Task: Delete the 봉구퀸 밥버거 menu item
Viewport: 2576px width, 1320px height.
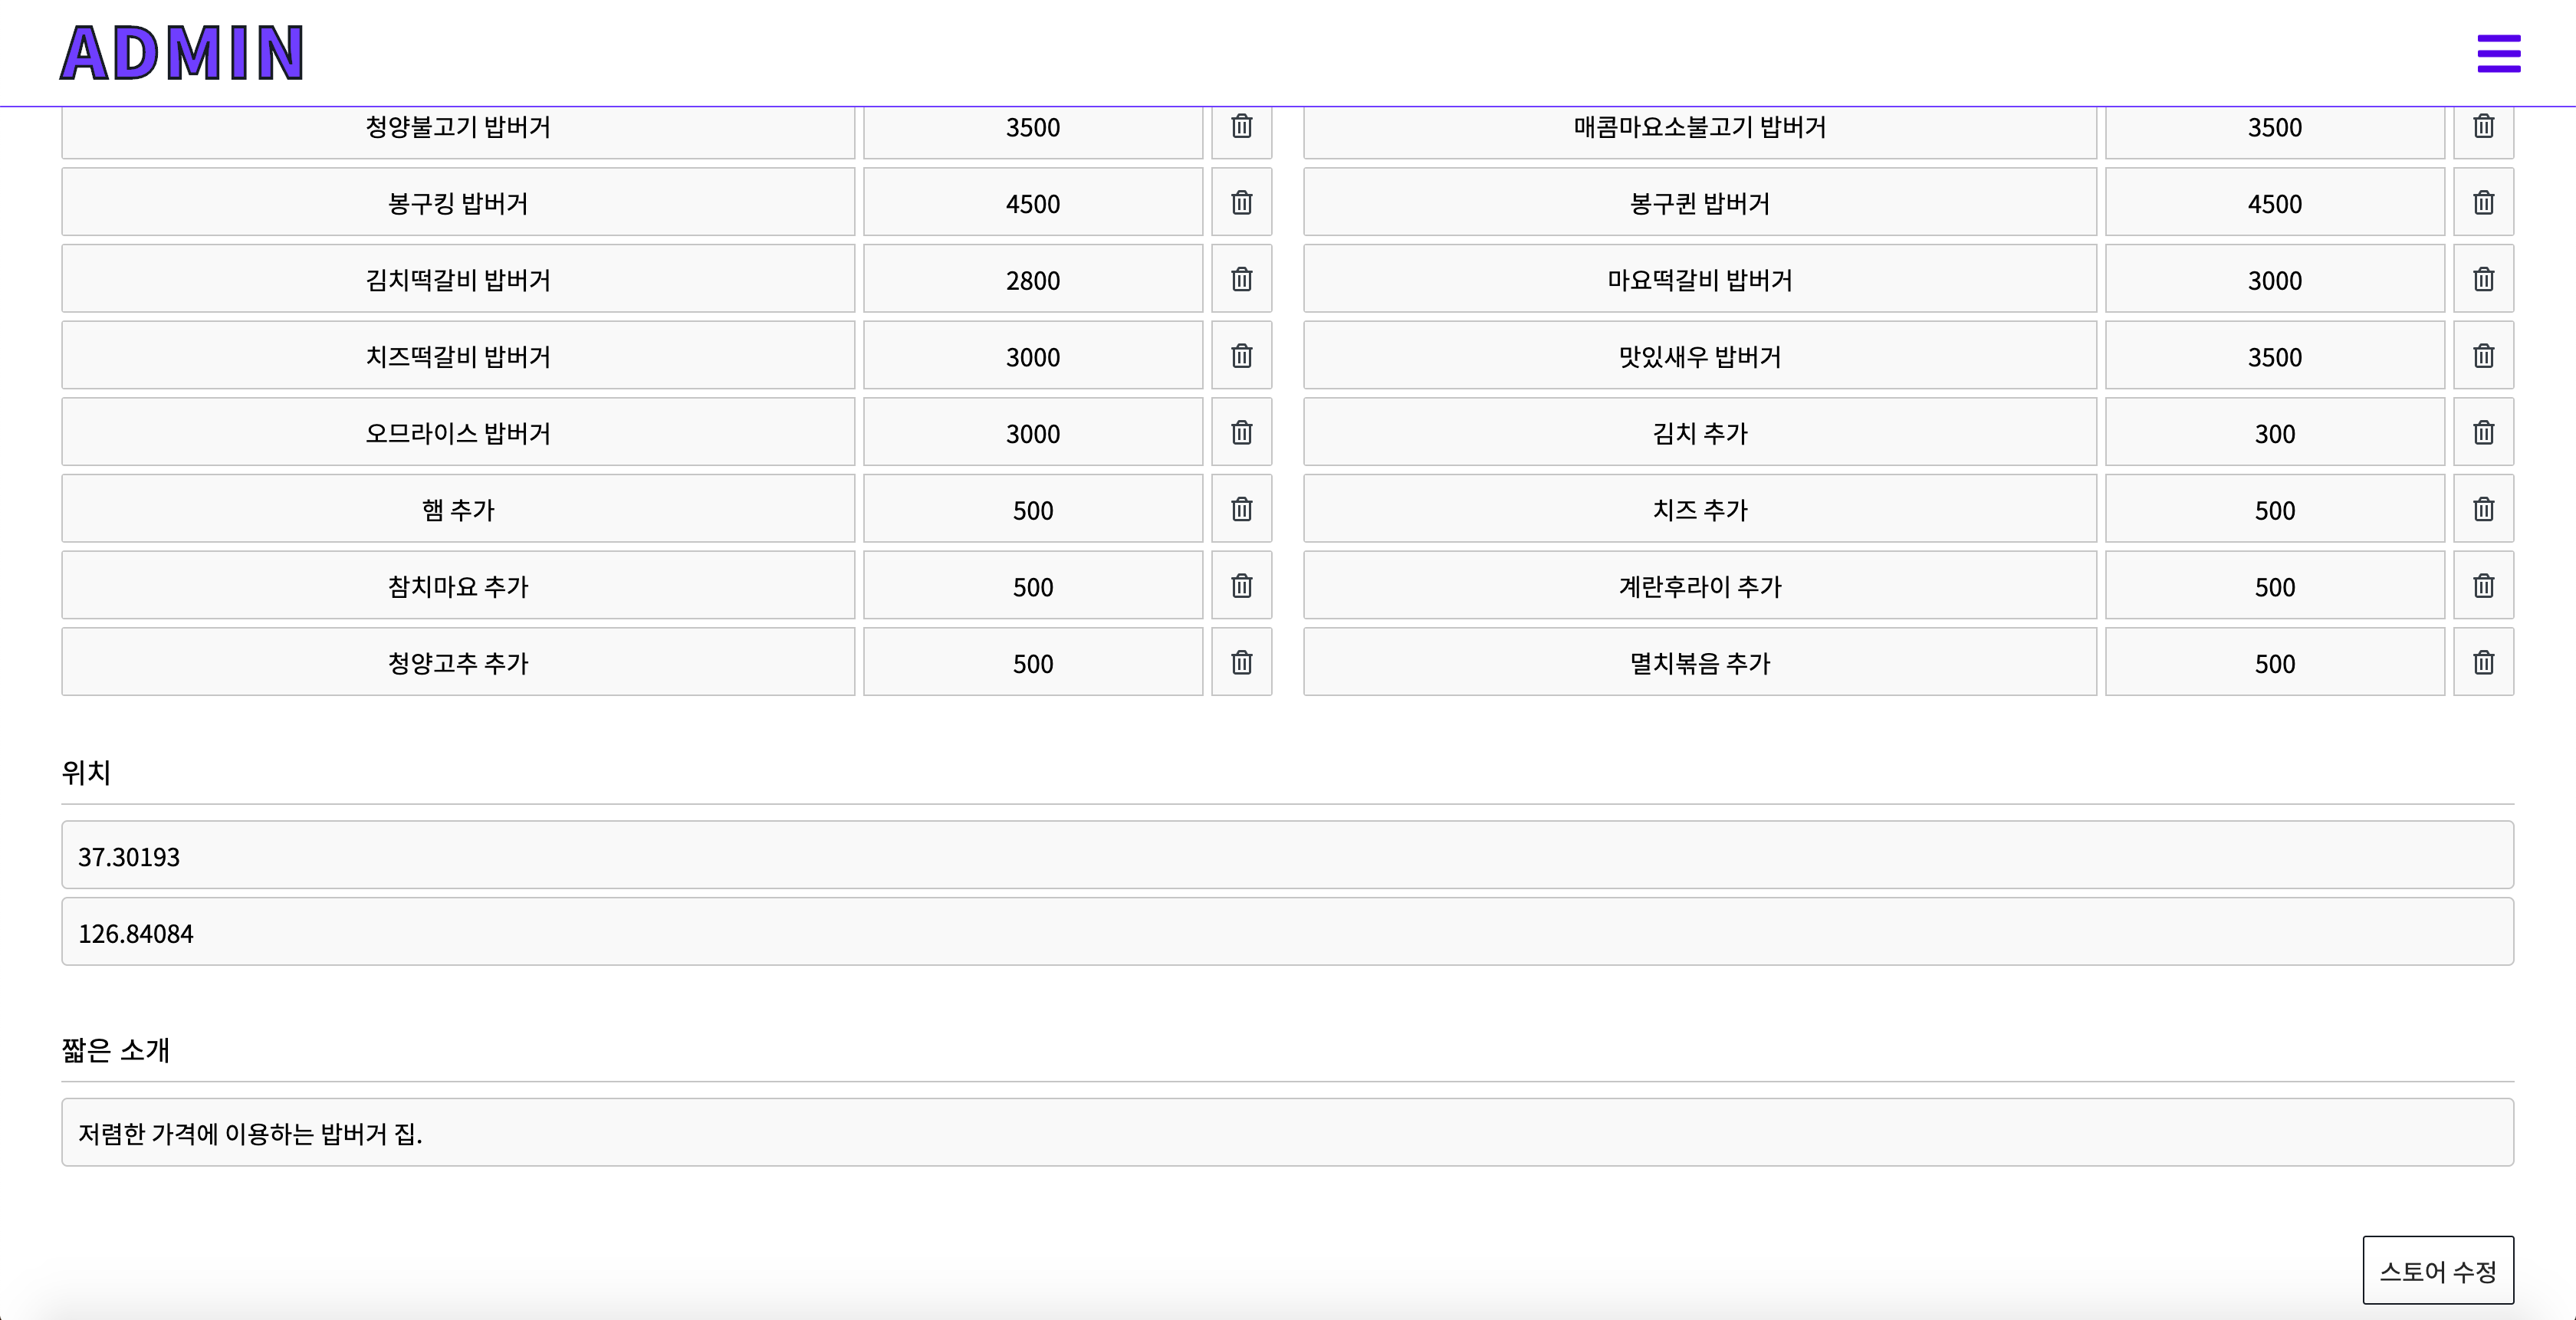Action: click(2483, 203)
